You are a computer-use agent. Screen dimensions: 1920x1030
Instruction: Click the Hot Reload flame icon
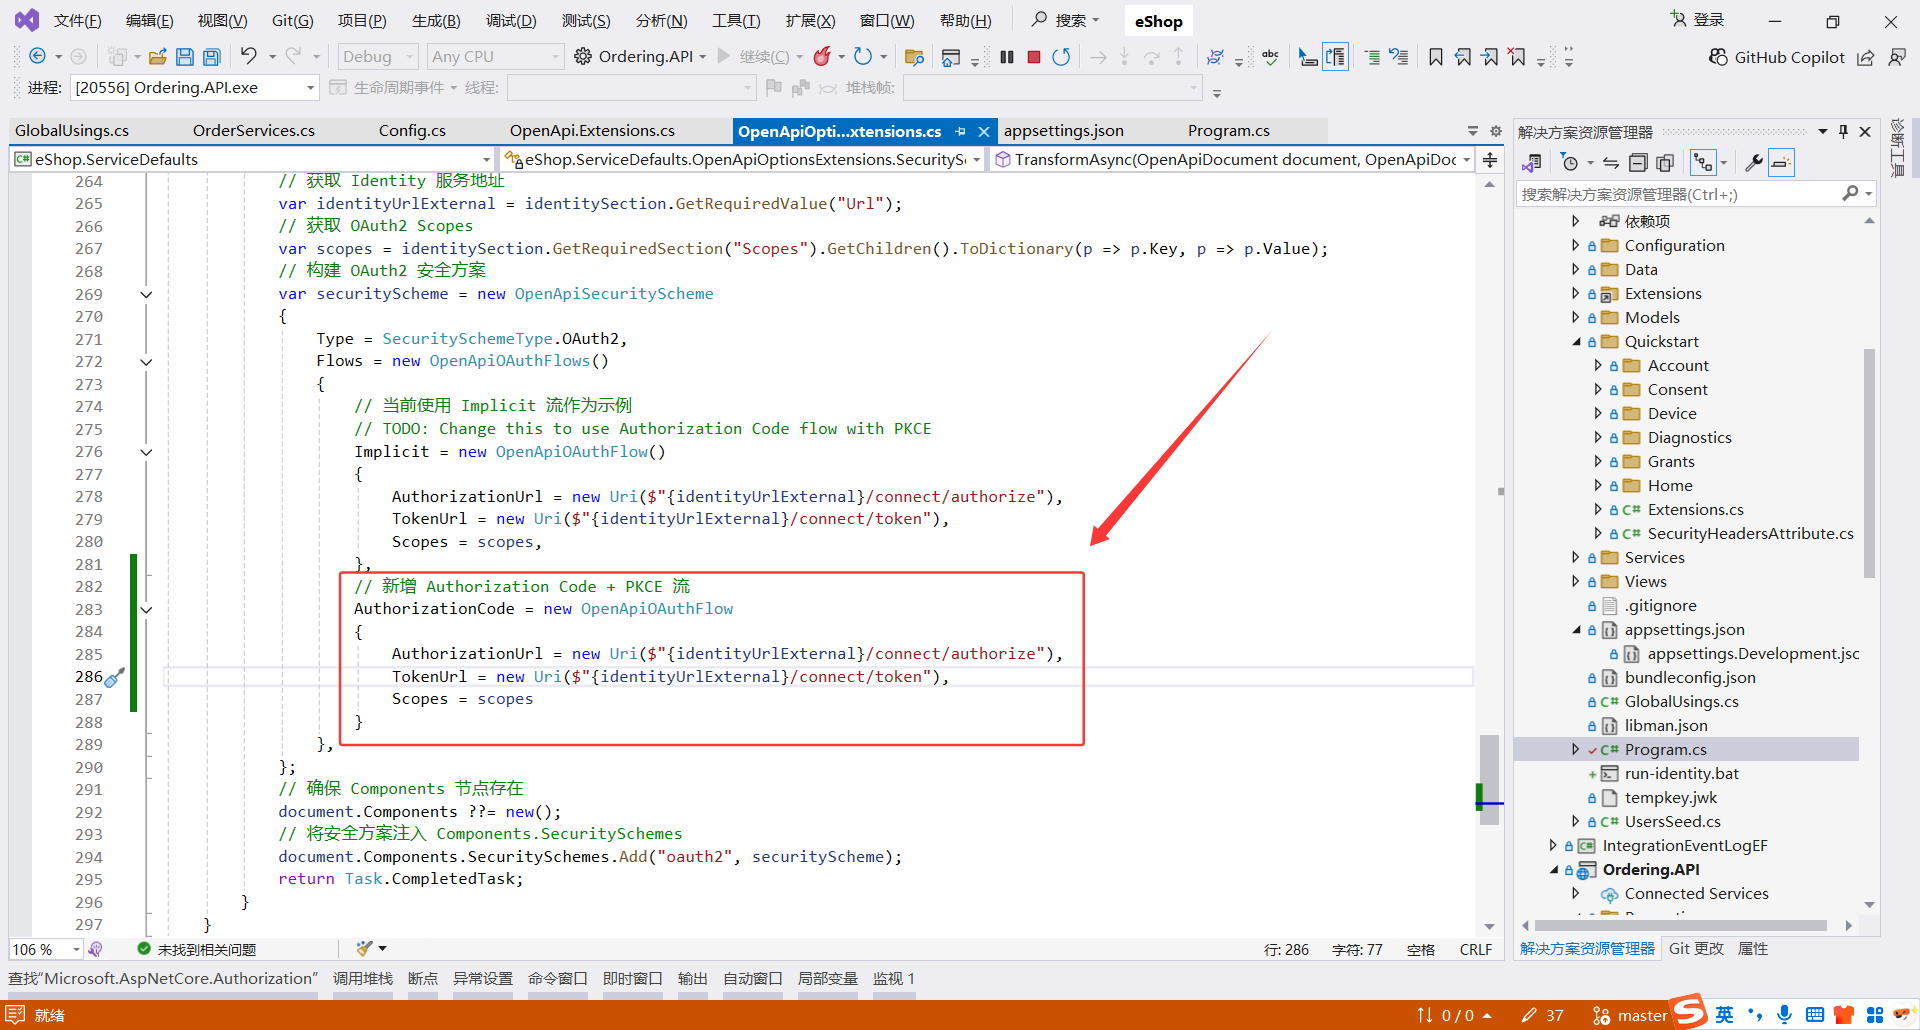point(822,57)
